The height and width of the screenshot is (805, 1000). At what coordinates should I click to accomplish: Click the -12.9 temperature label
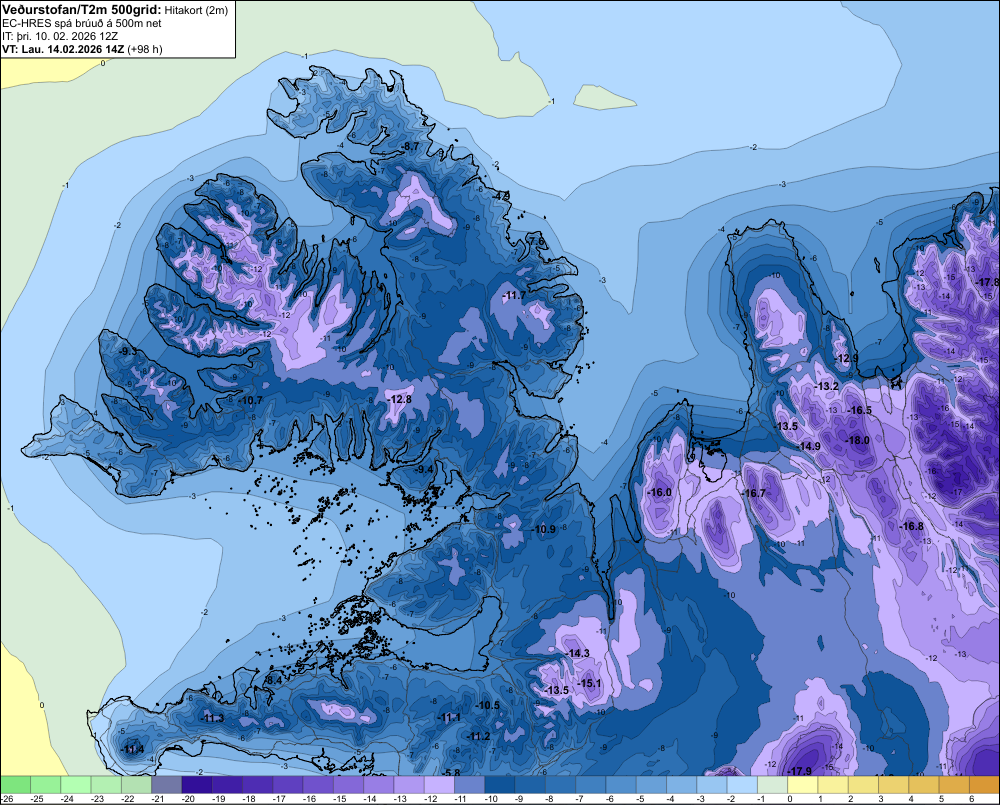(847, 358)
